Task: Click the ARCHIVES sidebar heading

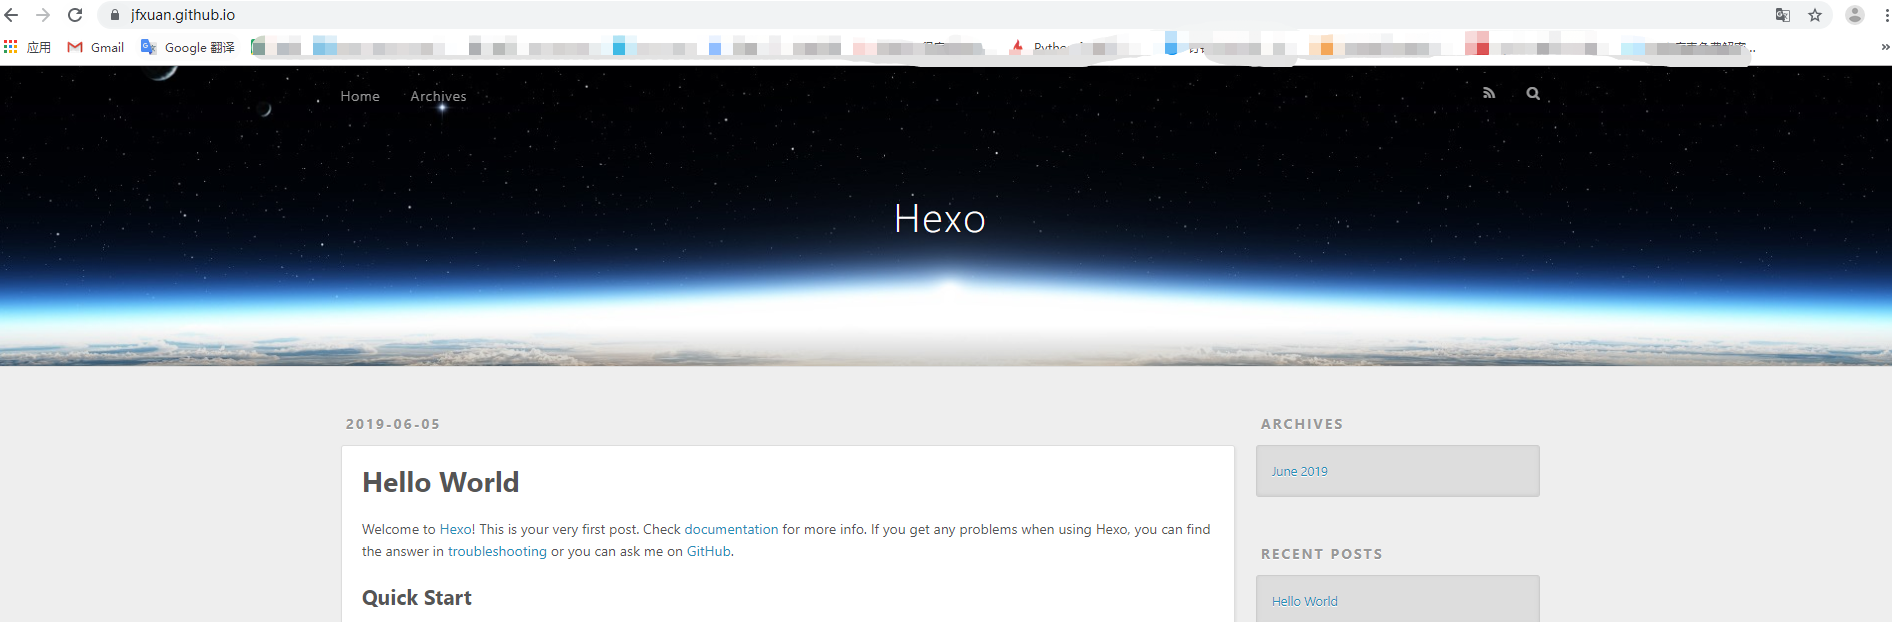Action: pyautogui.click(x=1302, y=424)
